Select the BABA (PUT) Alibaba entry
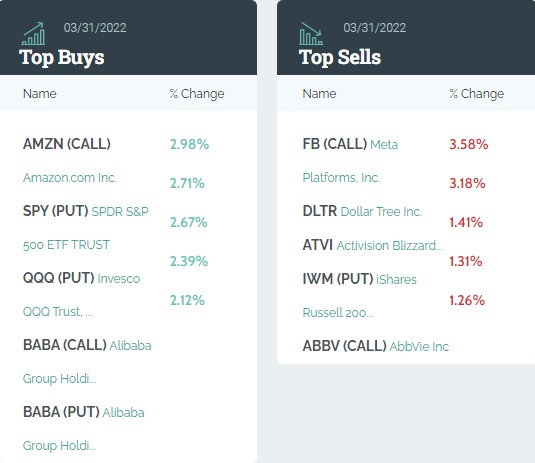535x463 pixels. pos(84,412)
